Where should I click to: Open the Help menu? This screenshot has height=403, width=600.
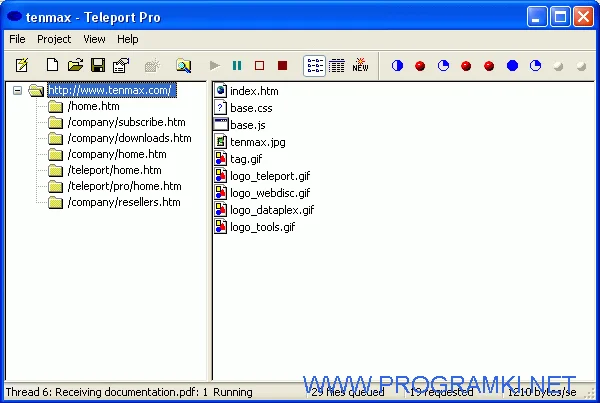coord(128,39)
